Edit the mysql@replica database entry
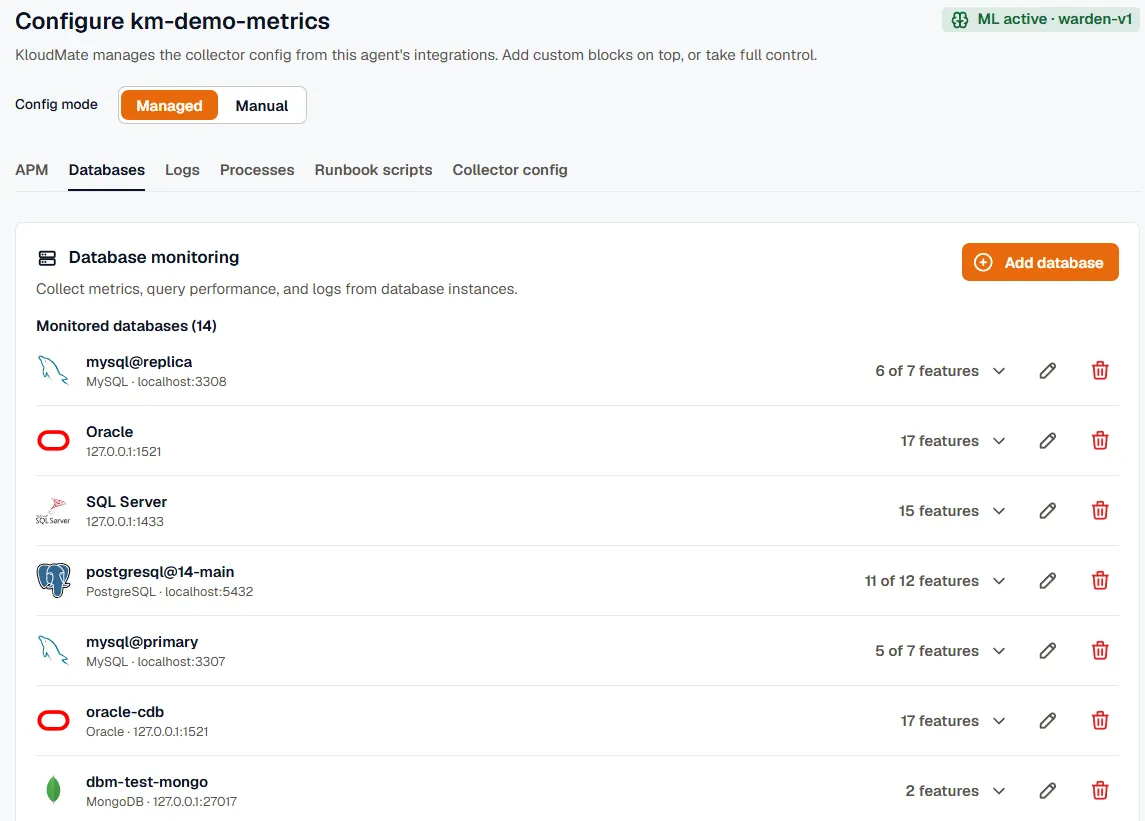This screenshot has width=1145, height=821. [x=1047, y=371]
